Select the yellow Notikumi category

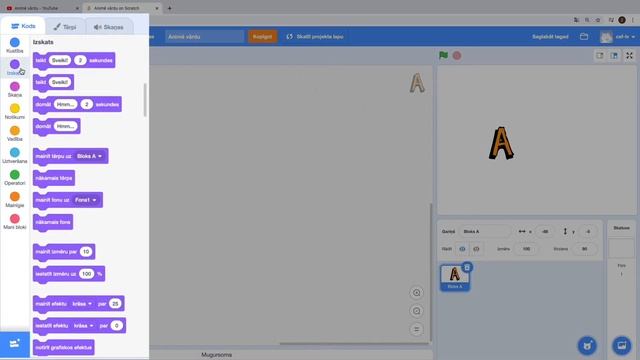[15, 111]
